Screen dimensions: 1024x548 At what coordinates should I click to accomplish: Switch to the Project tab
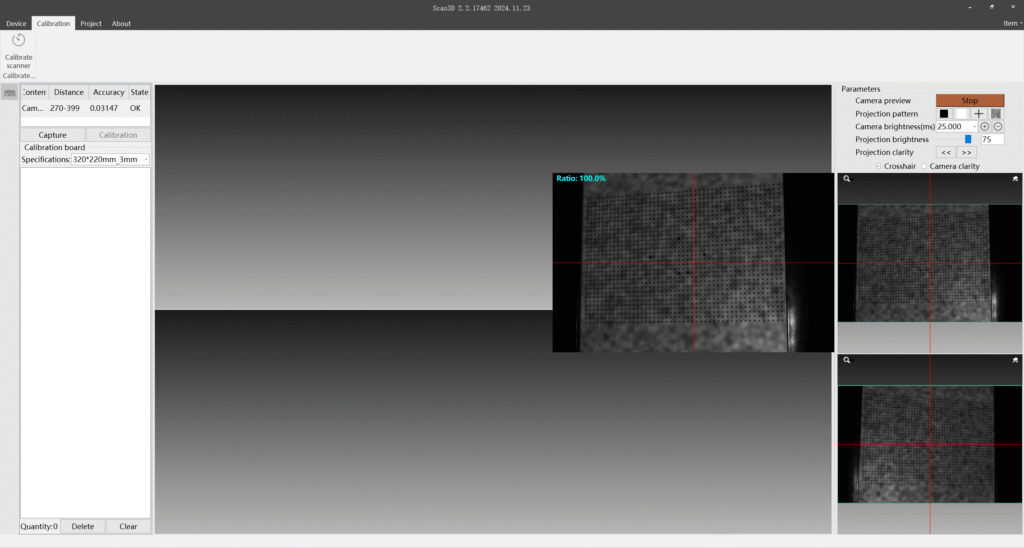(91, 23)
